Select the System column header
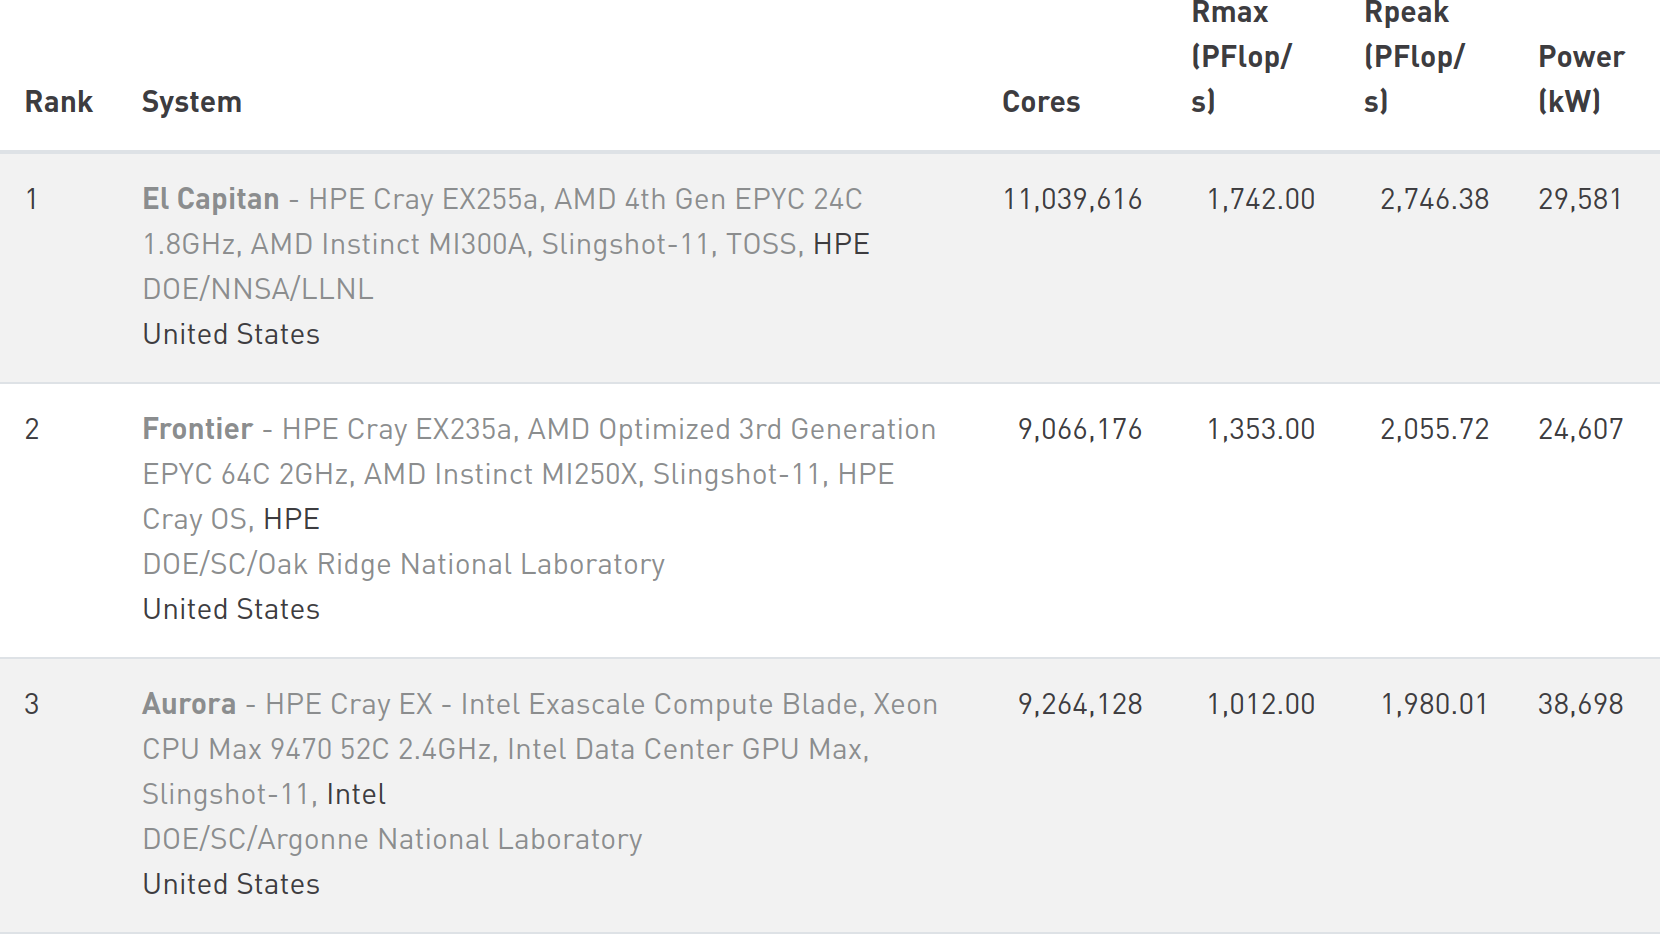Screen dimensions: 1660x934 point(192,102)
